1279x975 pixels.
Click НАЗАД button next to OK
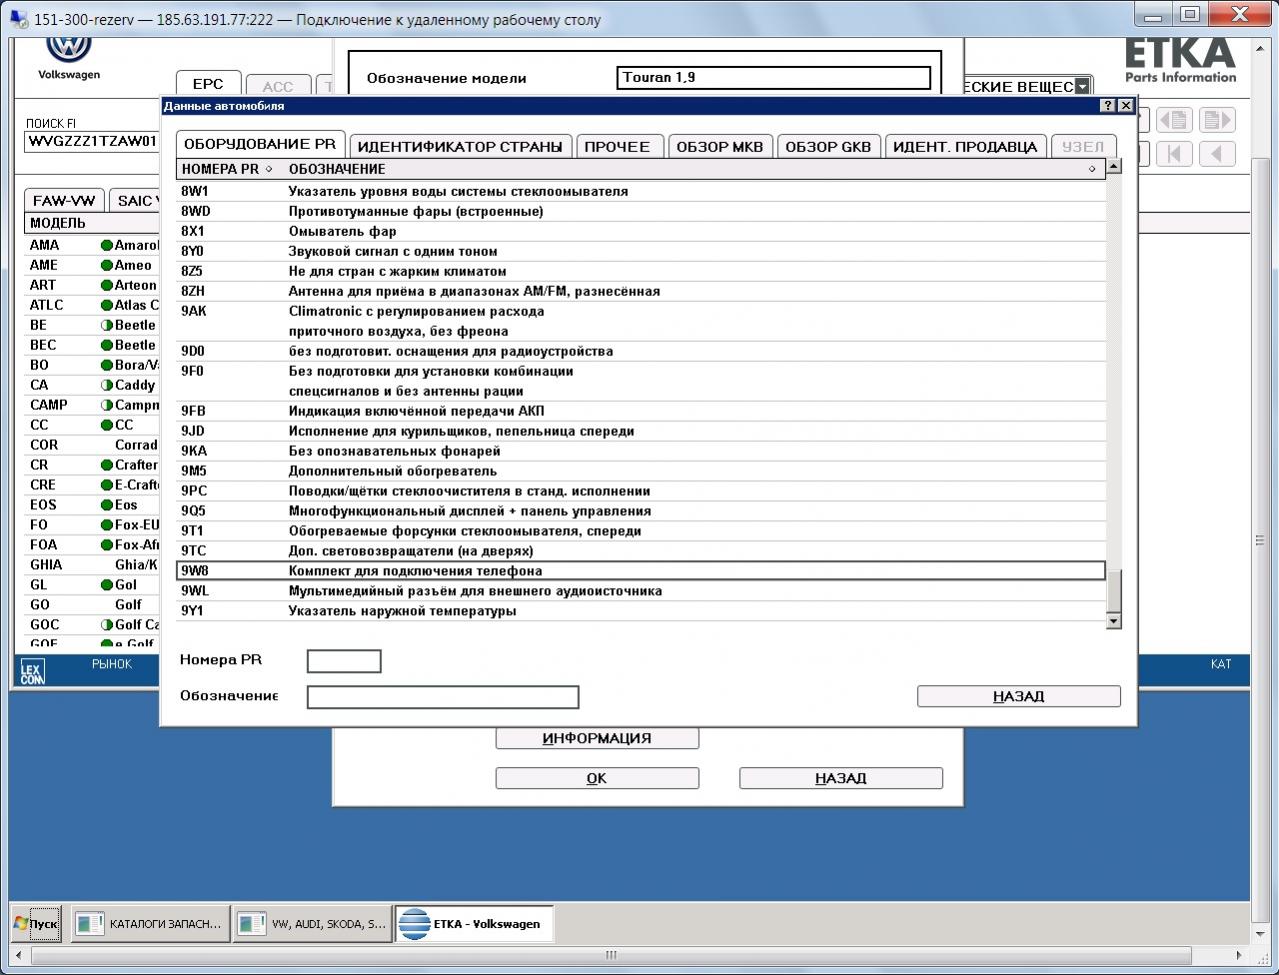click(840, 778)
